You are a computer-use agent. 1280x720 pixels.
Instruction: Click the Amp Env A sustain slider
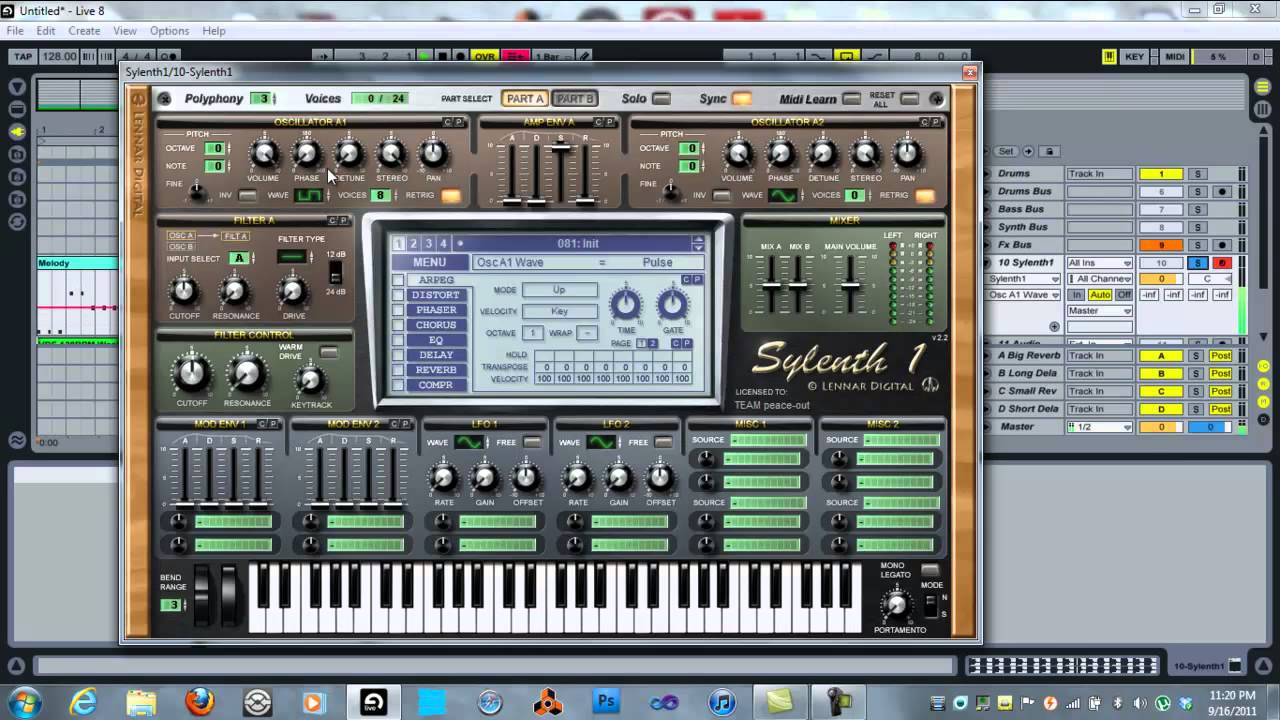pyautogui.click(x=561, y=149)
